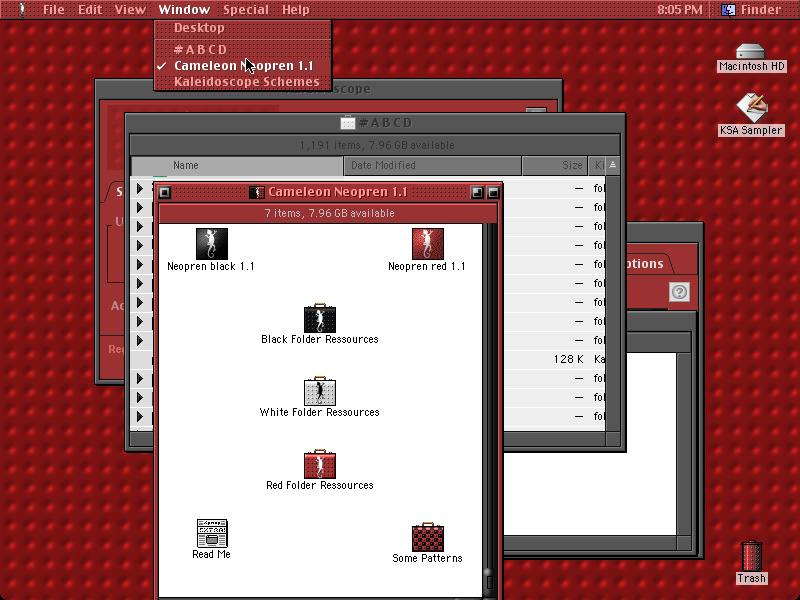Sort by the Date Modified column header

433,165
